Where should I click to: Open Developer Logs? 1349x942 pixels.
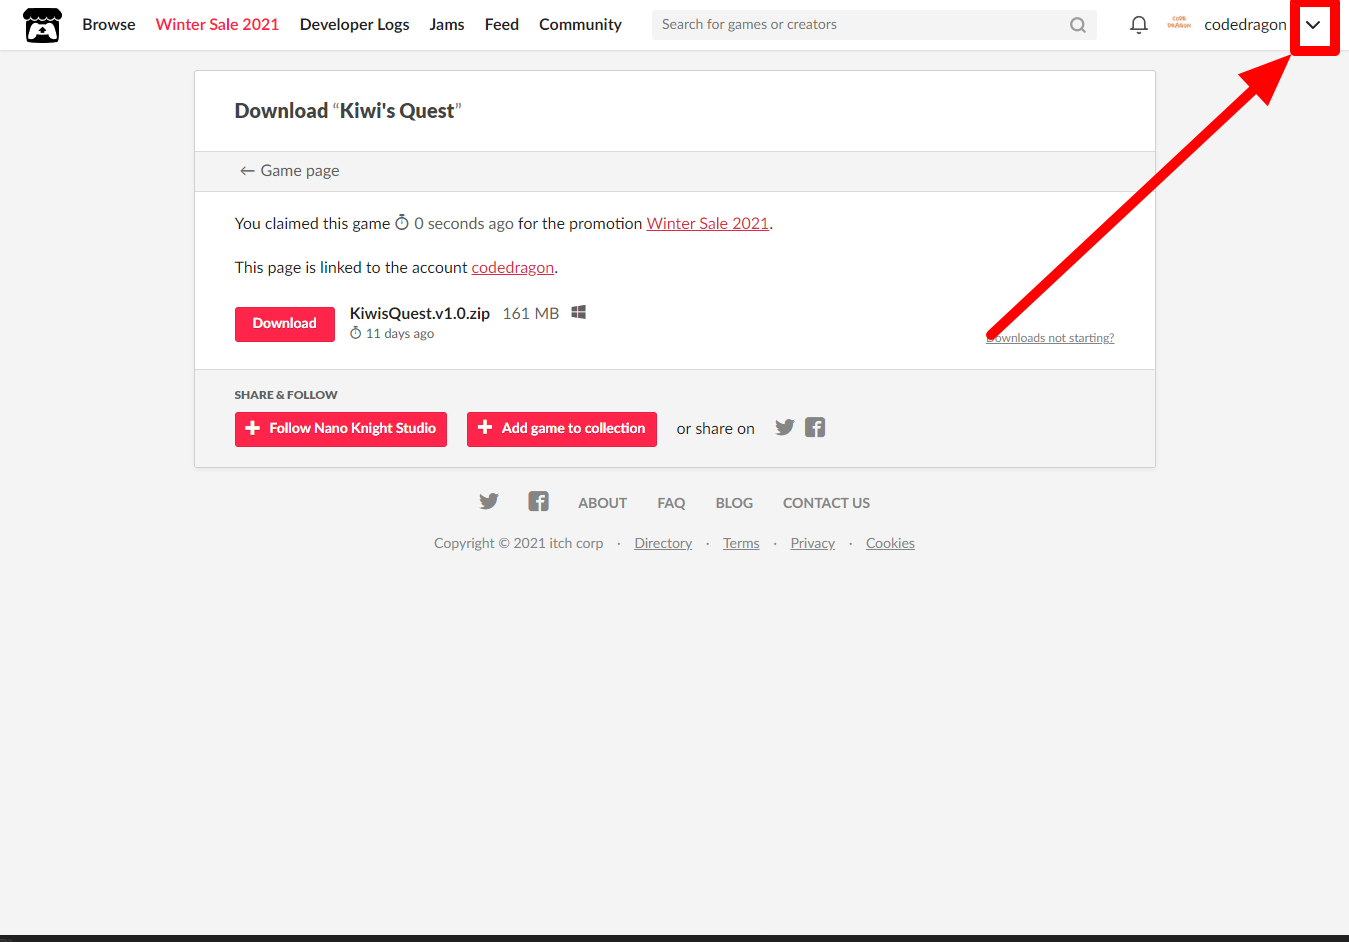[x=355, y=25]
